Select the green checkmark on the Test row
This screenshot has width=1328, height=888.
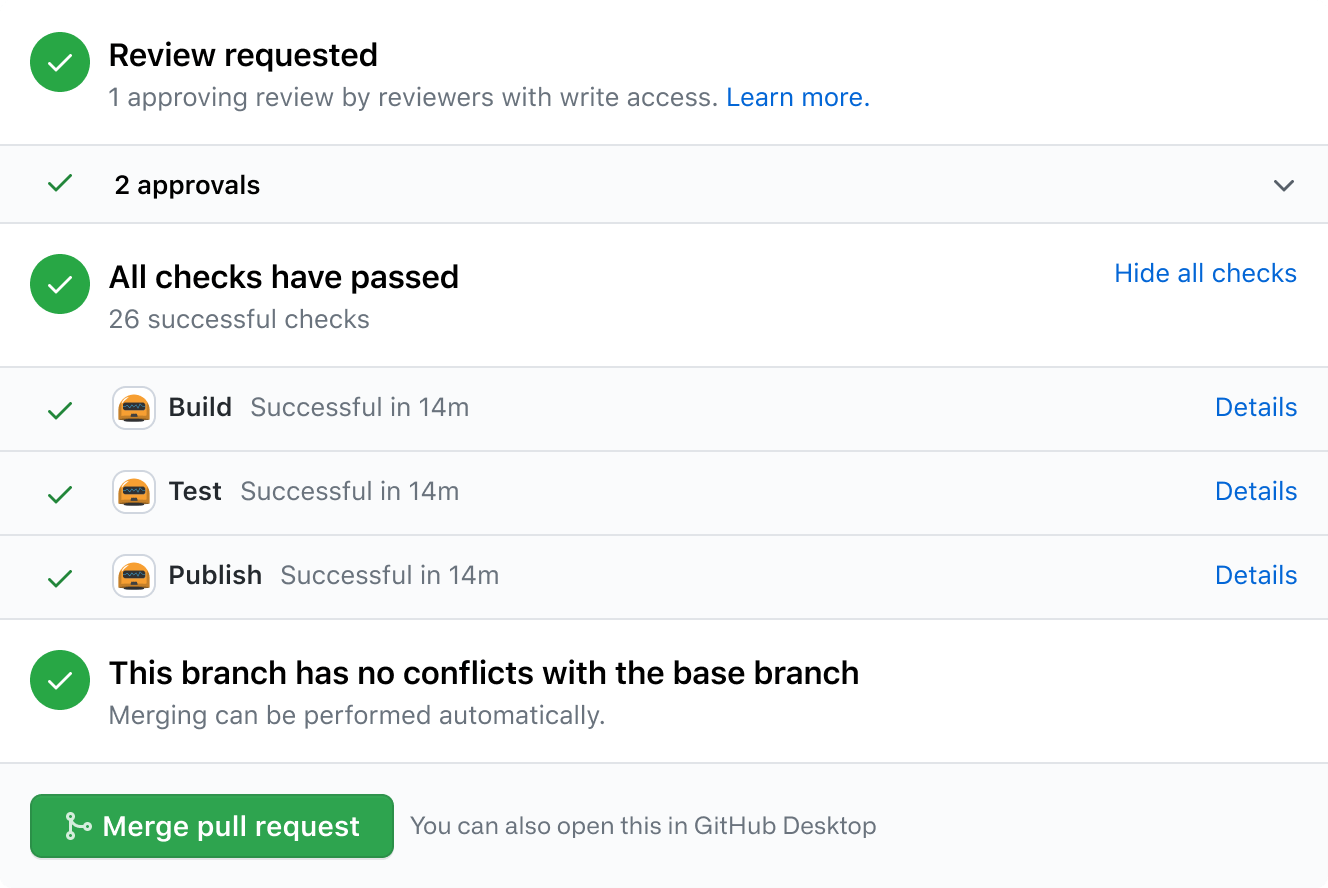[59, 493]
